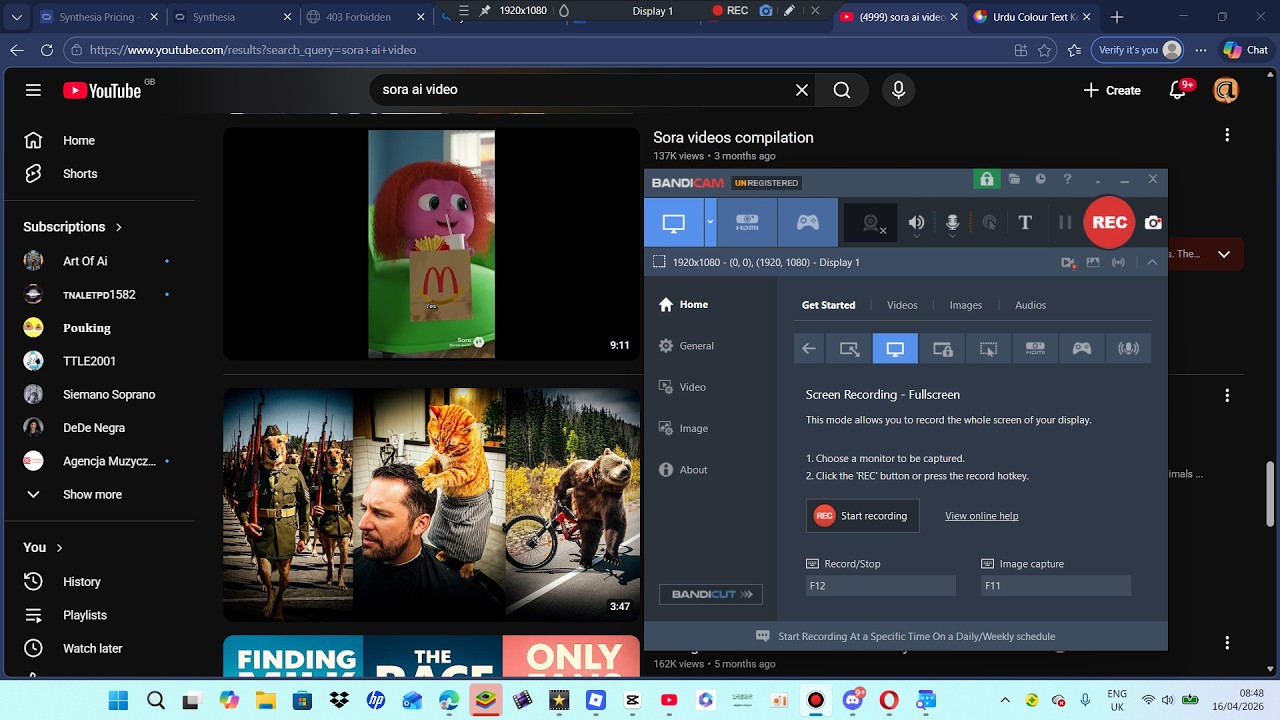Toggle mouse click effect in Bandicam toolbar
Image resolution: width=1280 pixels, height=720 pixels.
(989, 223)
